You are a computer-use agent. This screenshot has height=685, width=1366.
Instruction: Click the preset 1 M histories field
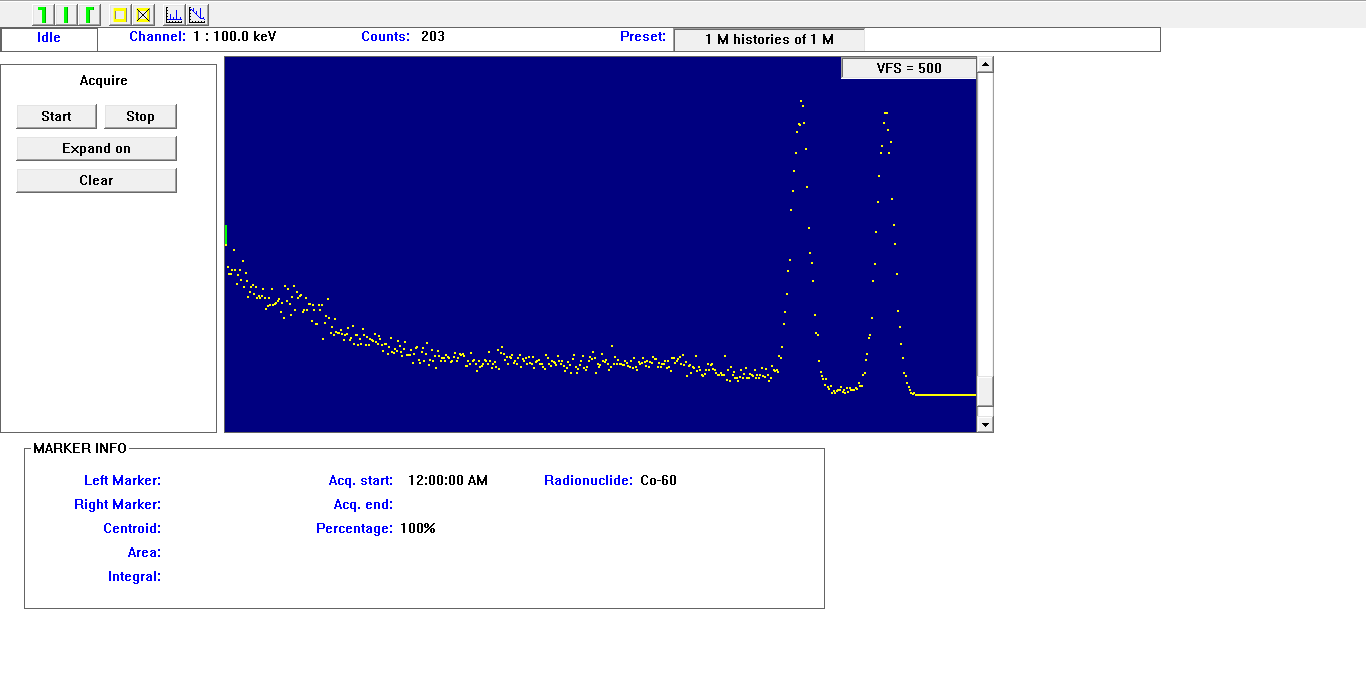tap(768, 39)
